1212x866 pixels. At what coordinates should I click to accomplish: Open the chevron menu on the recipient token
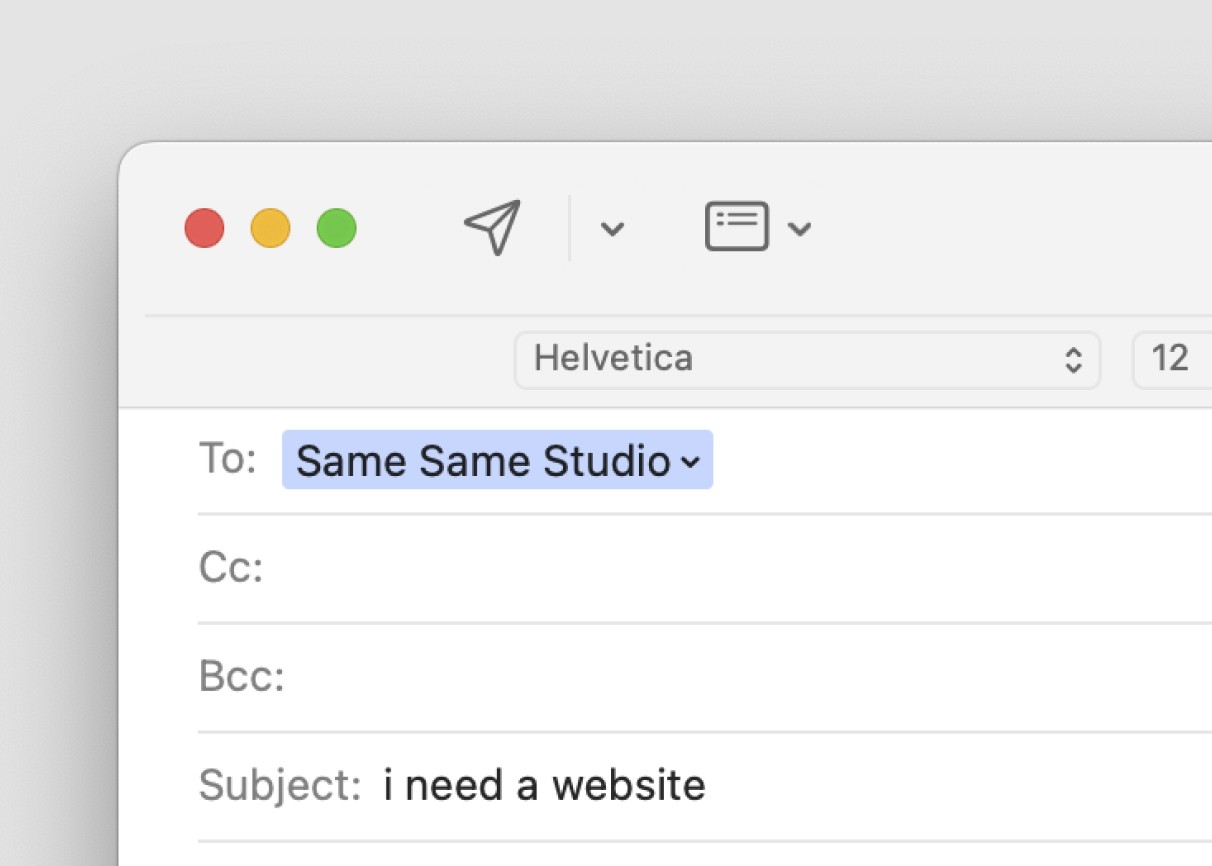[690, 462]
